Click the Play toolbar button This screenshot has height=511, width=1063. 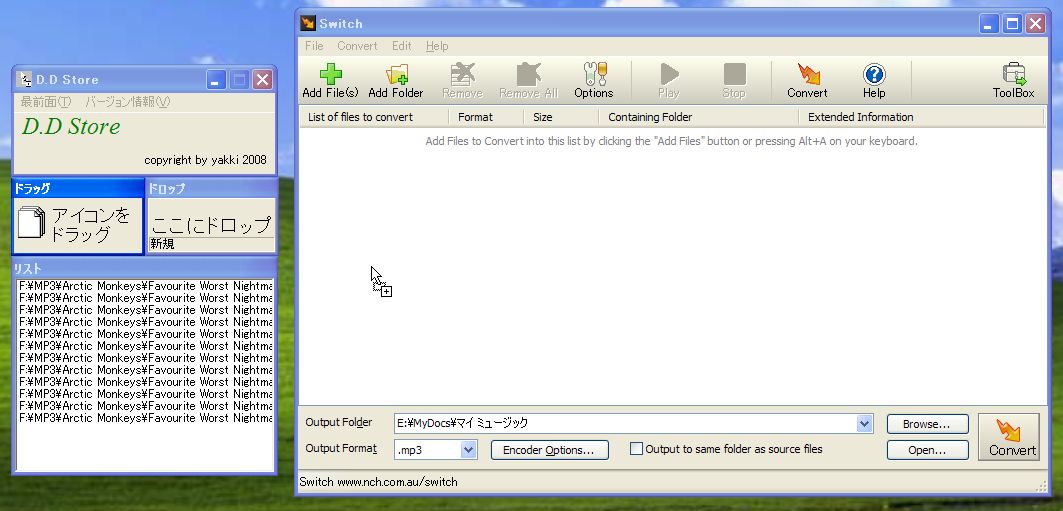coord(668,81)
